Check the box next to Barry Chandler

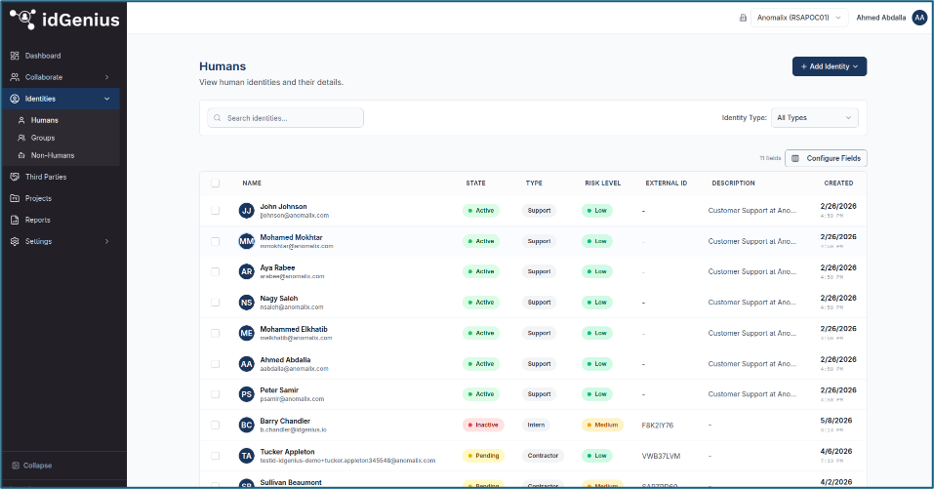point(216,425)
